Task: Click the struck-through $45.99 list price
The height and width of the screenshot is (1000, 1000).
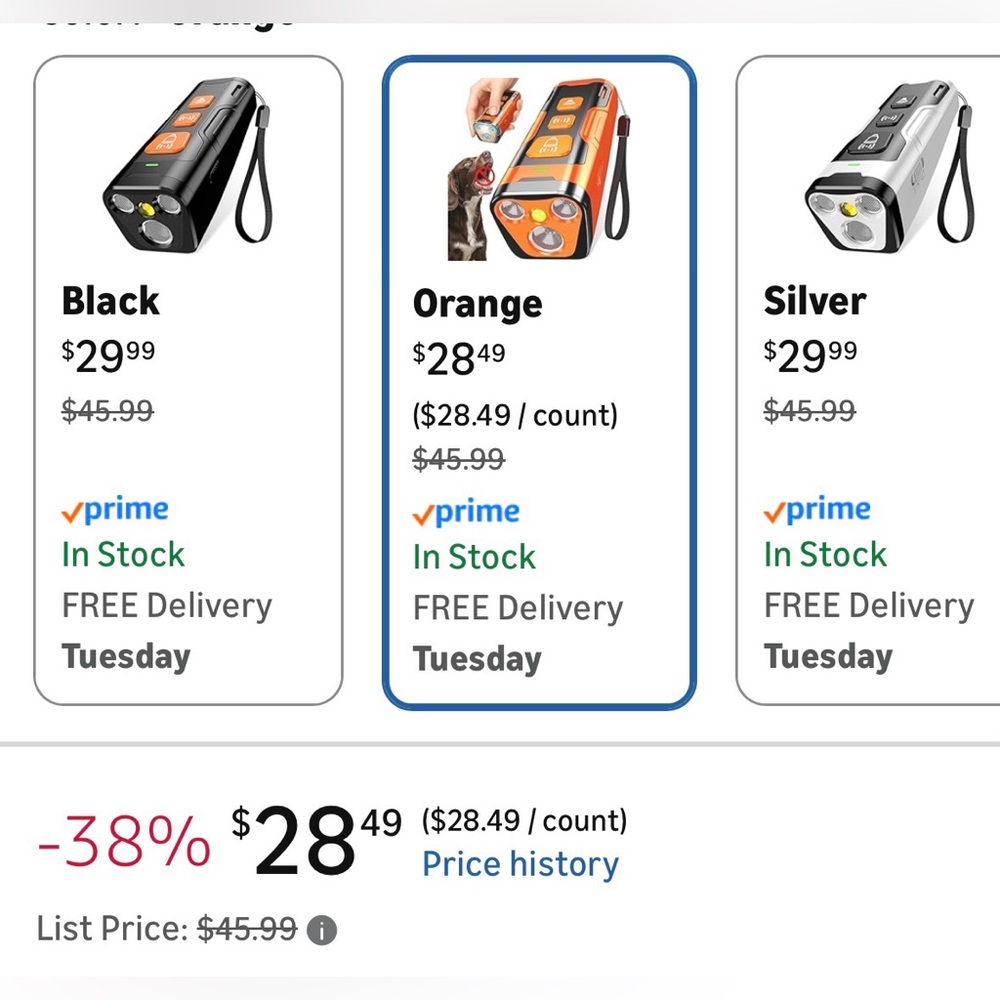Action: click(x=247, y=929)
